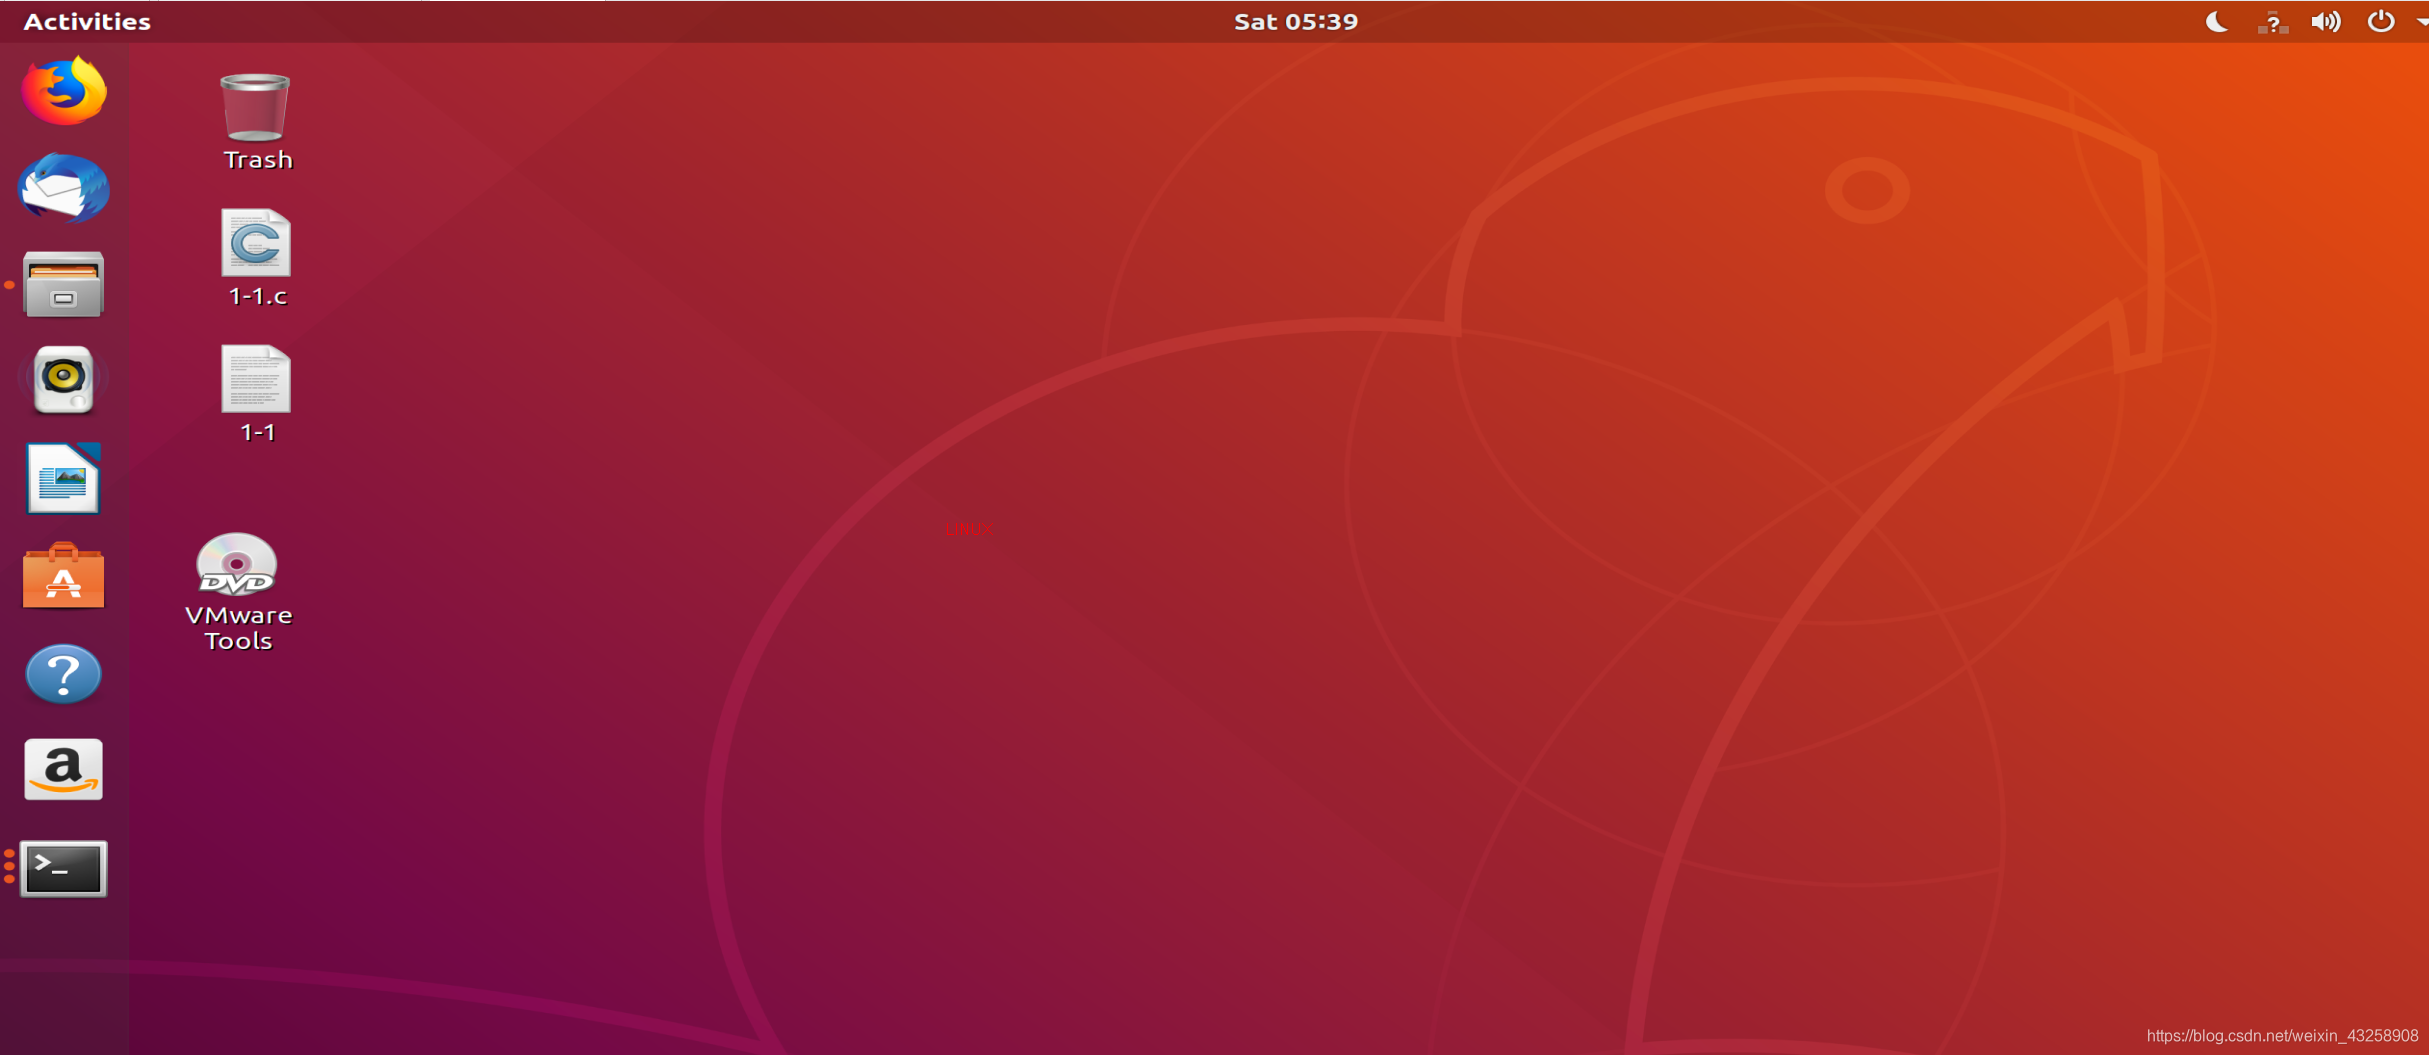Screen dimensions: 2429x1055
Task: Click the network status indicator
Action: tap(2272, 22)
